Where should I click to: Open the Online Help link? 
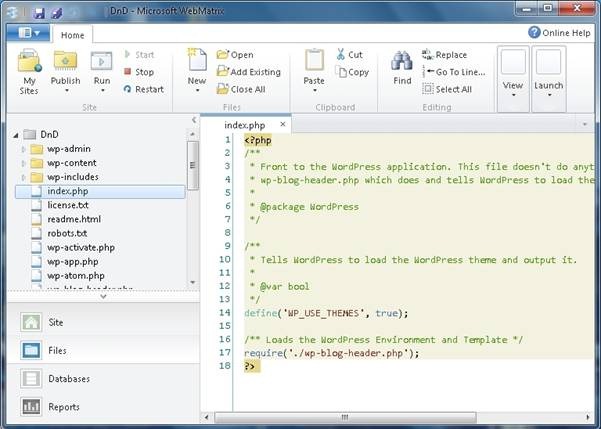coord(560,32)
